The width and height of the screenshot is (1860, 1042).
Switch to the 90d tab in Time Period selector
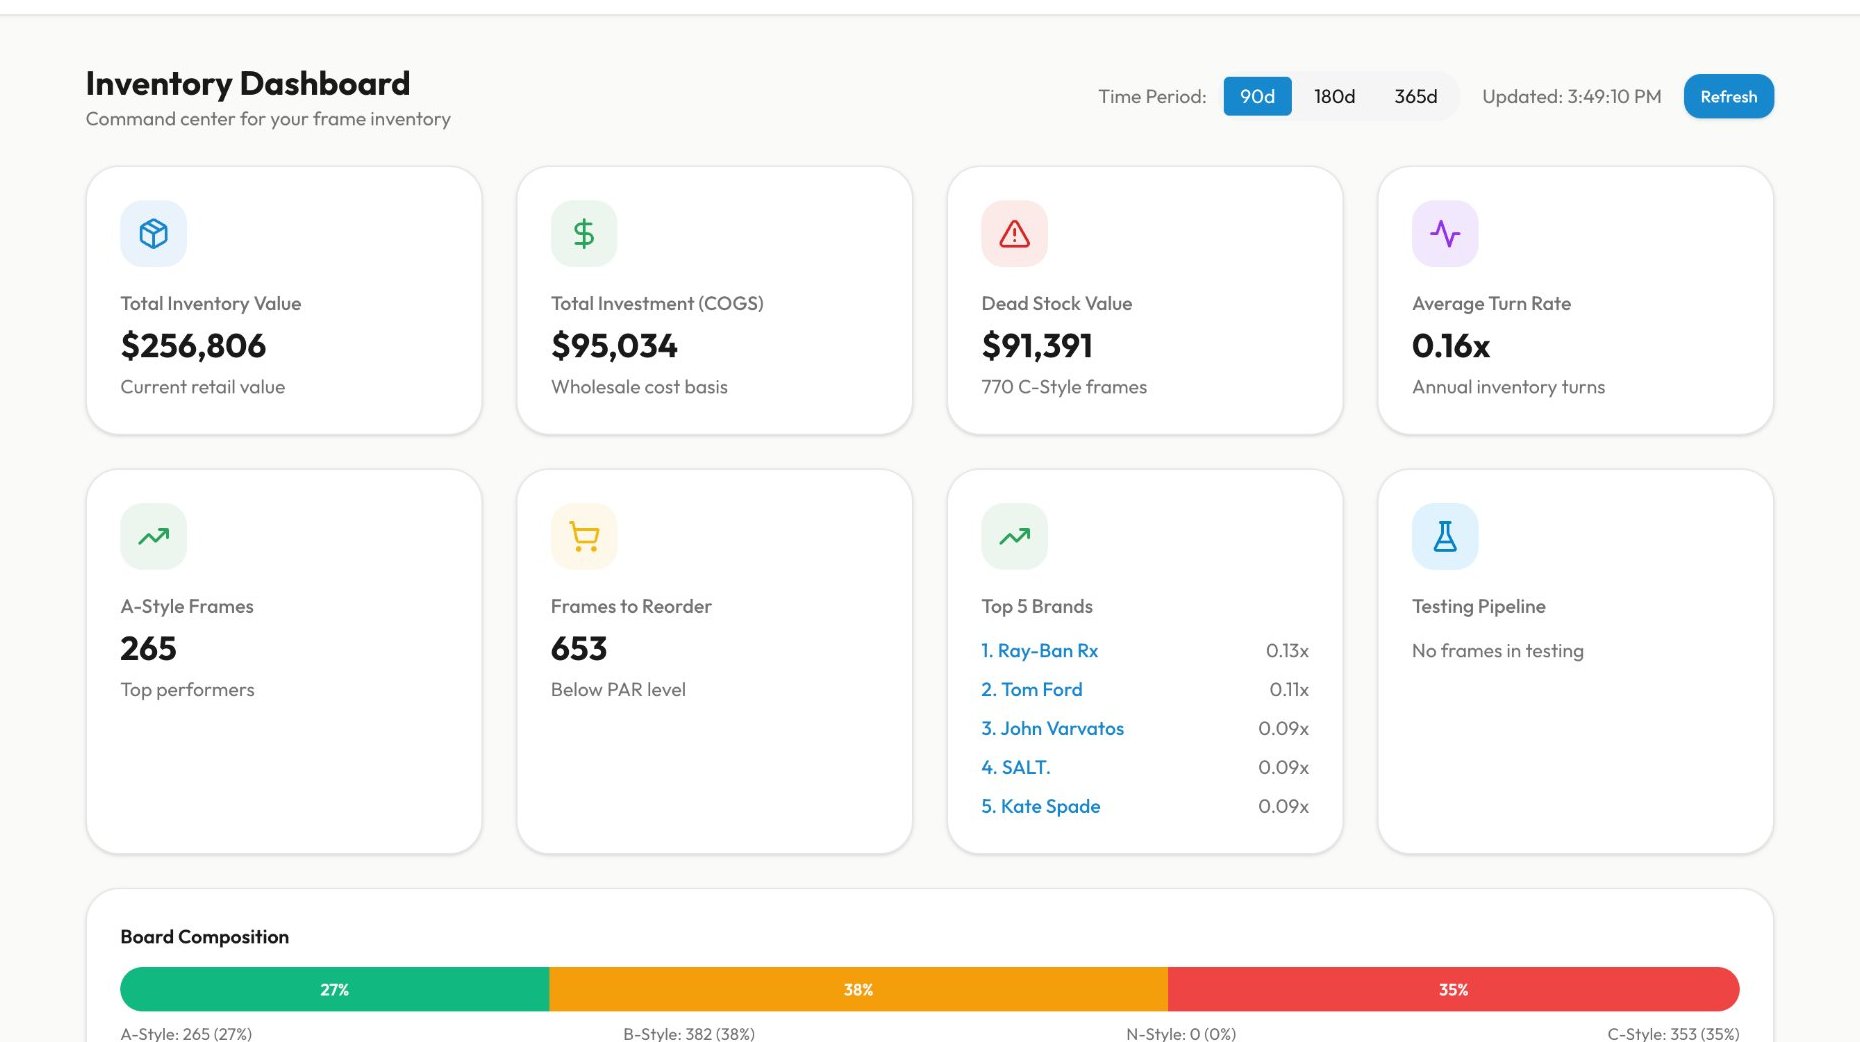click(1256, 96)
